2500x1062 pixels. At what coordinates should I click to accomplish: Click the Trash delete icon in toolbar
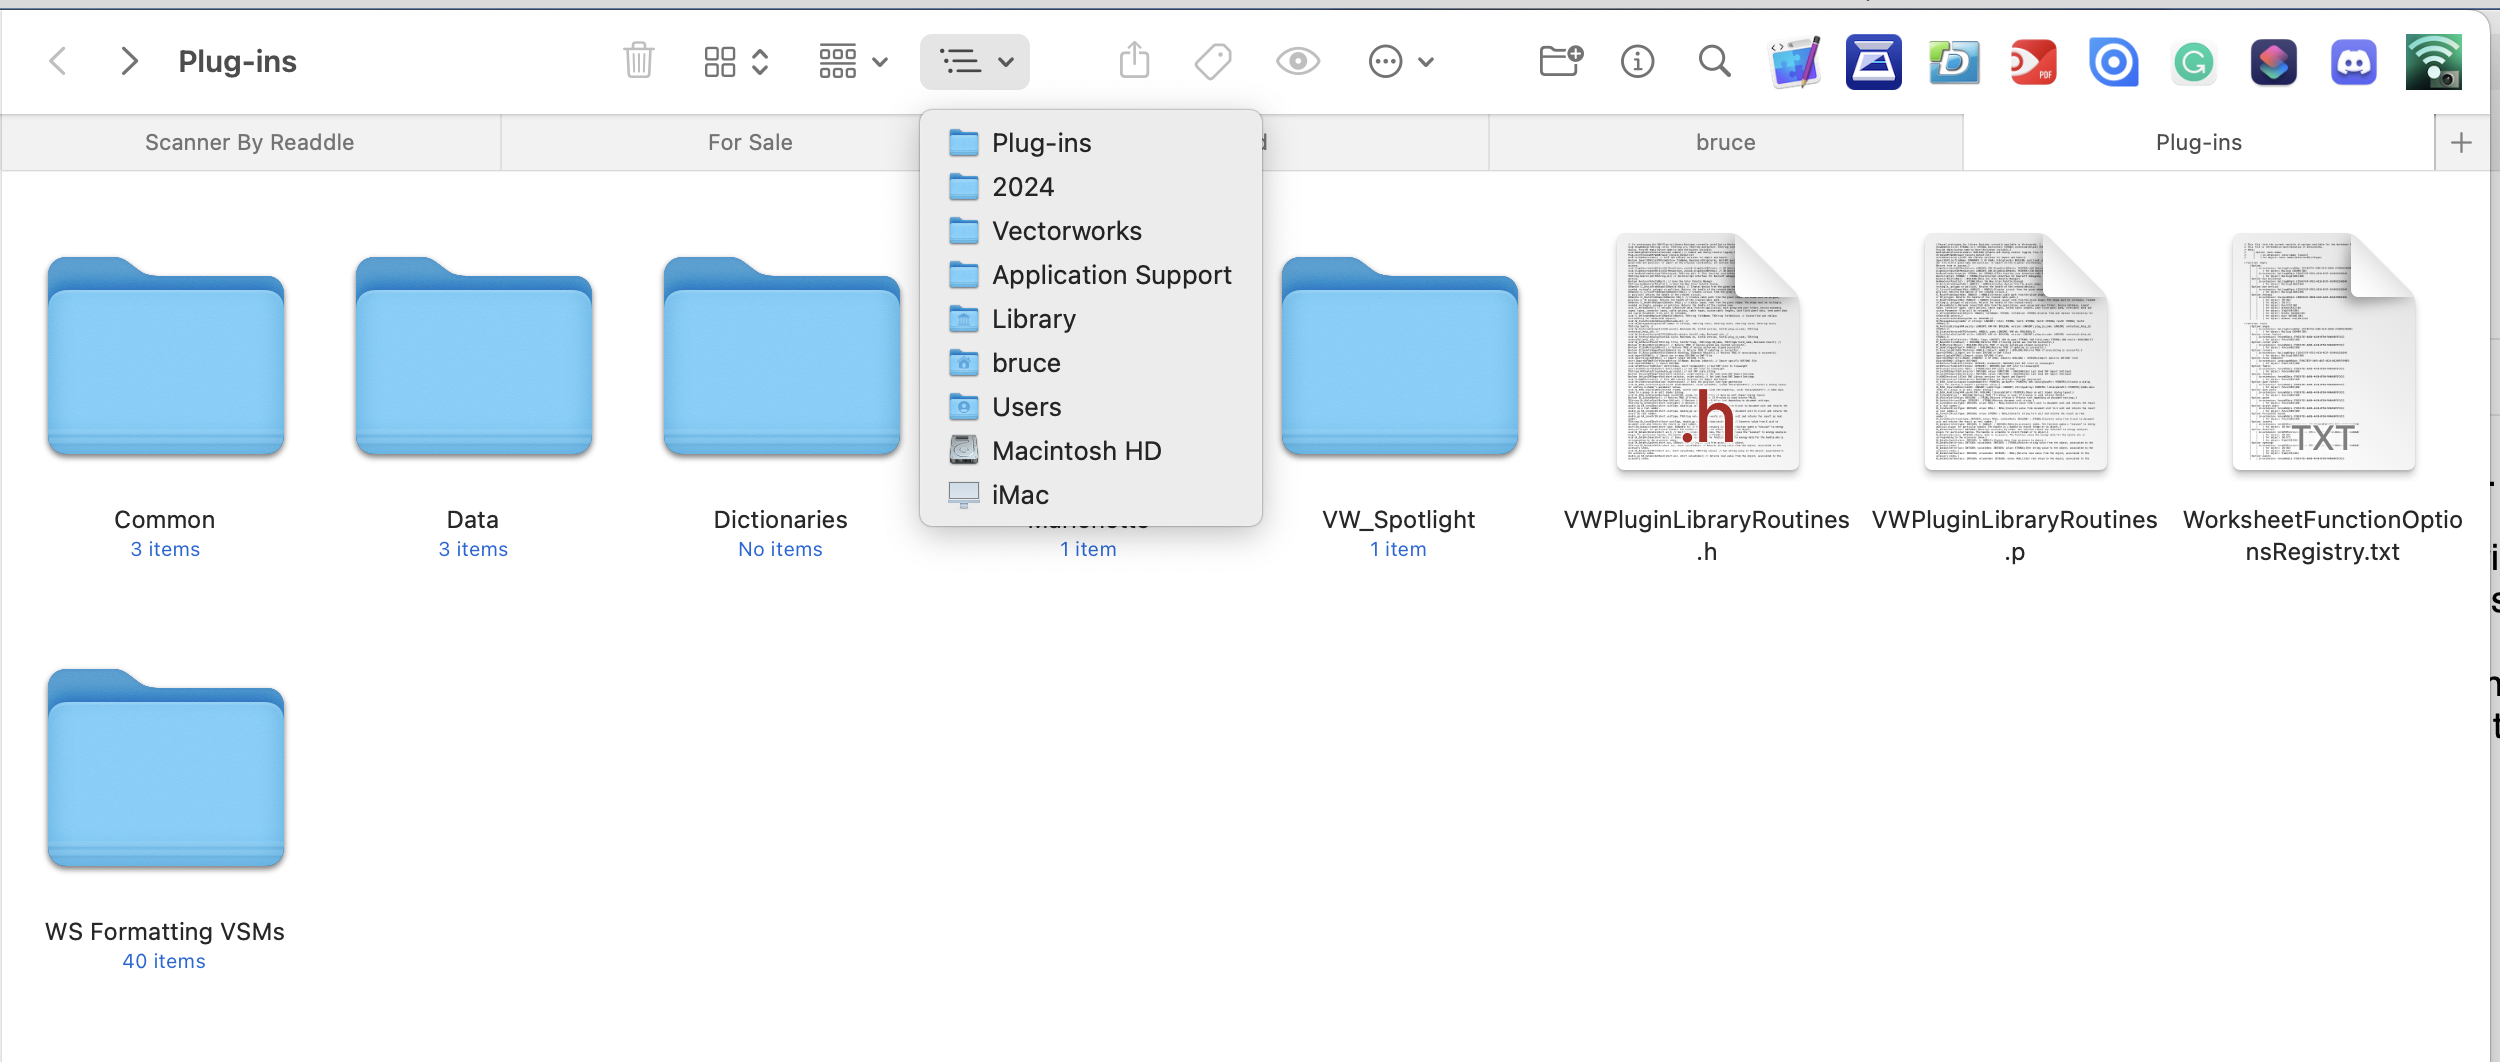tap(638, 61)
